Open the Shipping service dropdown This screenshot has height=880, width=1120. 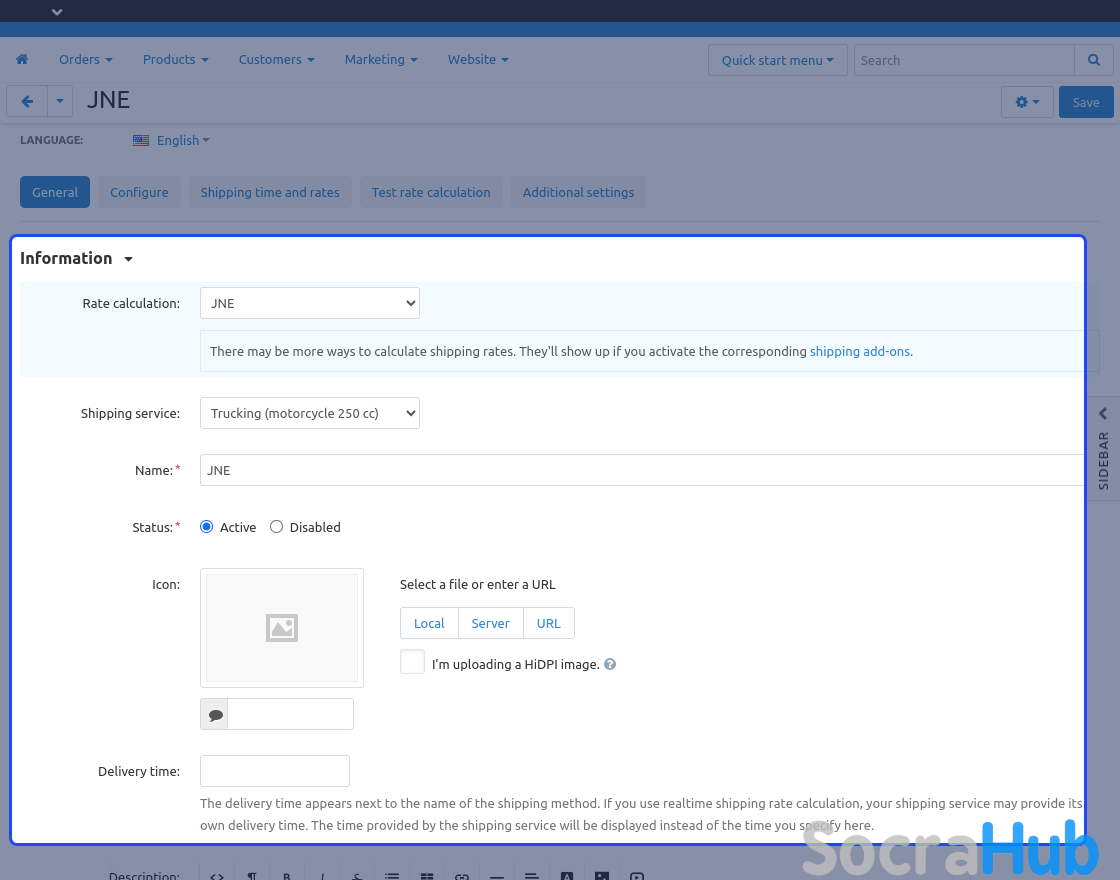click(x=310, y=413)
